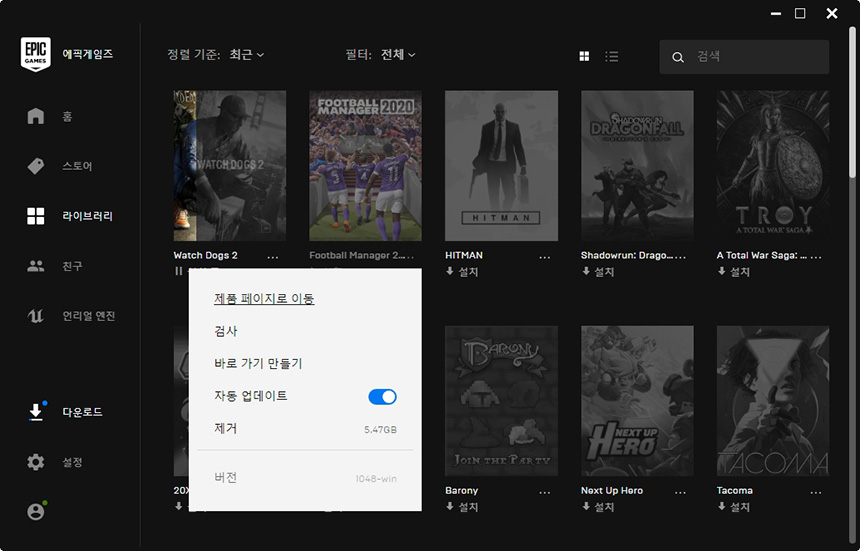The height and width of the screenshot is (551, 860).
Task: Click the search magnifier icon
Action: [678, 57]
